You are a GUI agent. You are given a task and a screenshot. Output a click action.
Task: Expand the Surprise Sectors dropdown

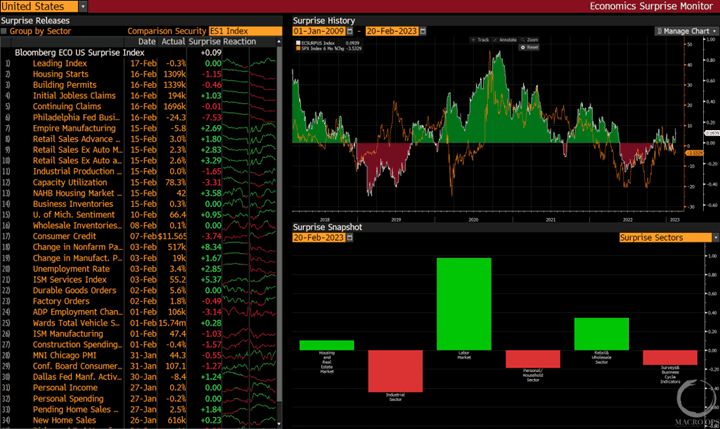pyautogui.click(x=715, y=237)
